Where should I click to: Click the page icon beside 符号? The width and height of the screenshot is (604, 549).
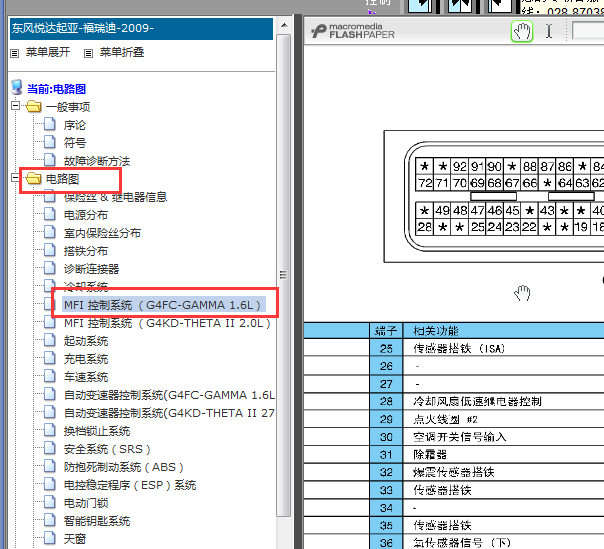[50, 142]
